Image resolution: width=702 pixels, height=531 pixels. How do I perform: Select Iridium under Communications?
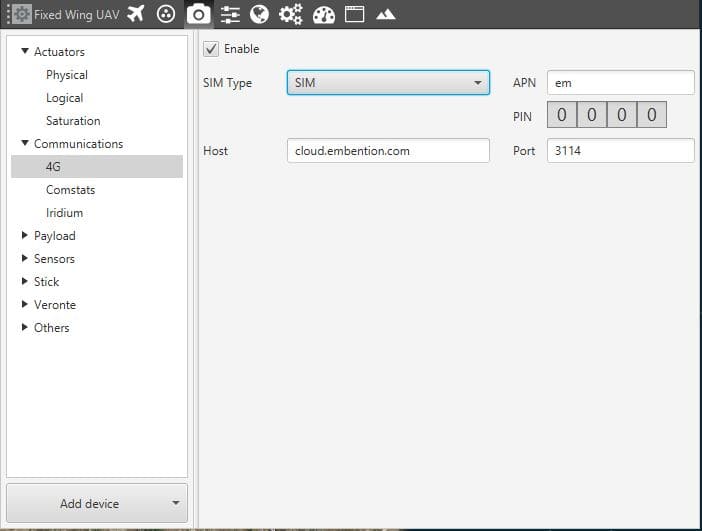tap(64, 213)
